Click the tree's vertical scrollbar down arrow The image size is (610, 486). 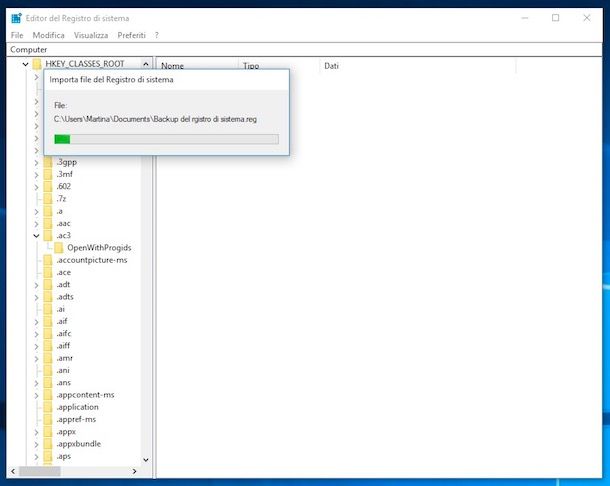click(147, 460)
